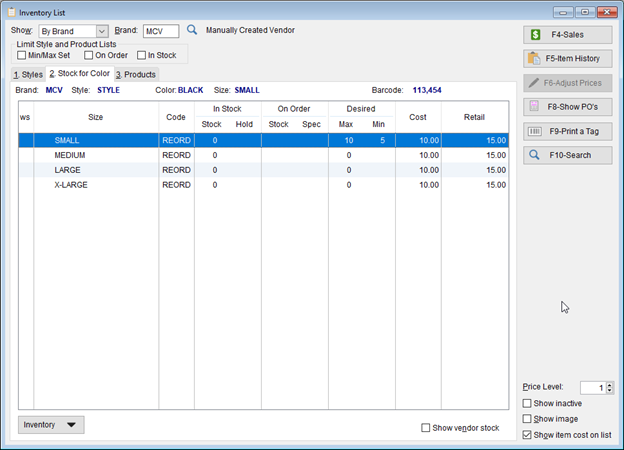Uncheck Show item cost on list

(527, 435)
